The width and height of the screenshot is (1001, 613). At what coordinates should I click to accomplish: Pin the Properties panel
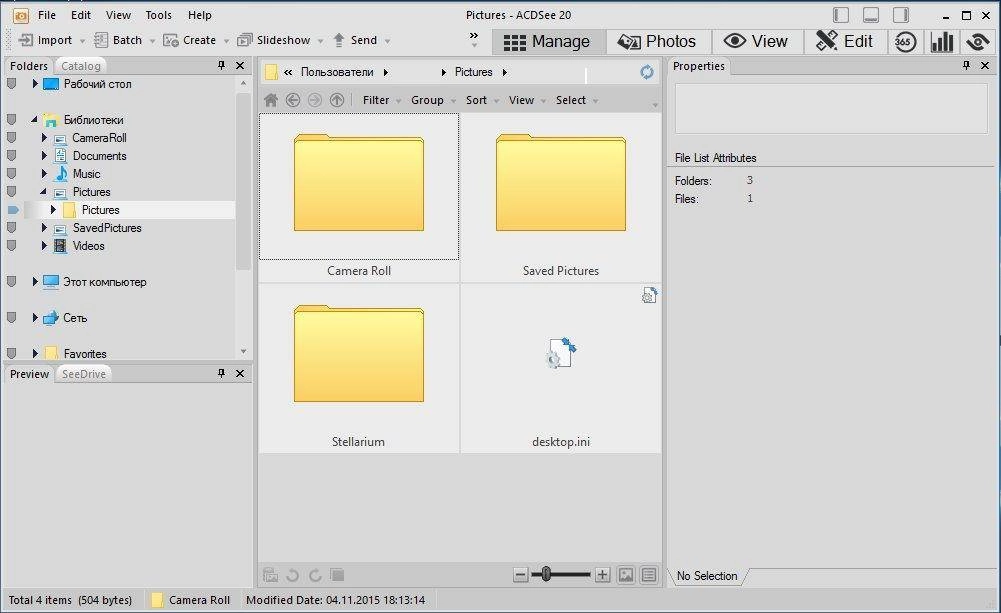click(967, 65)
